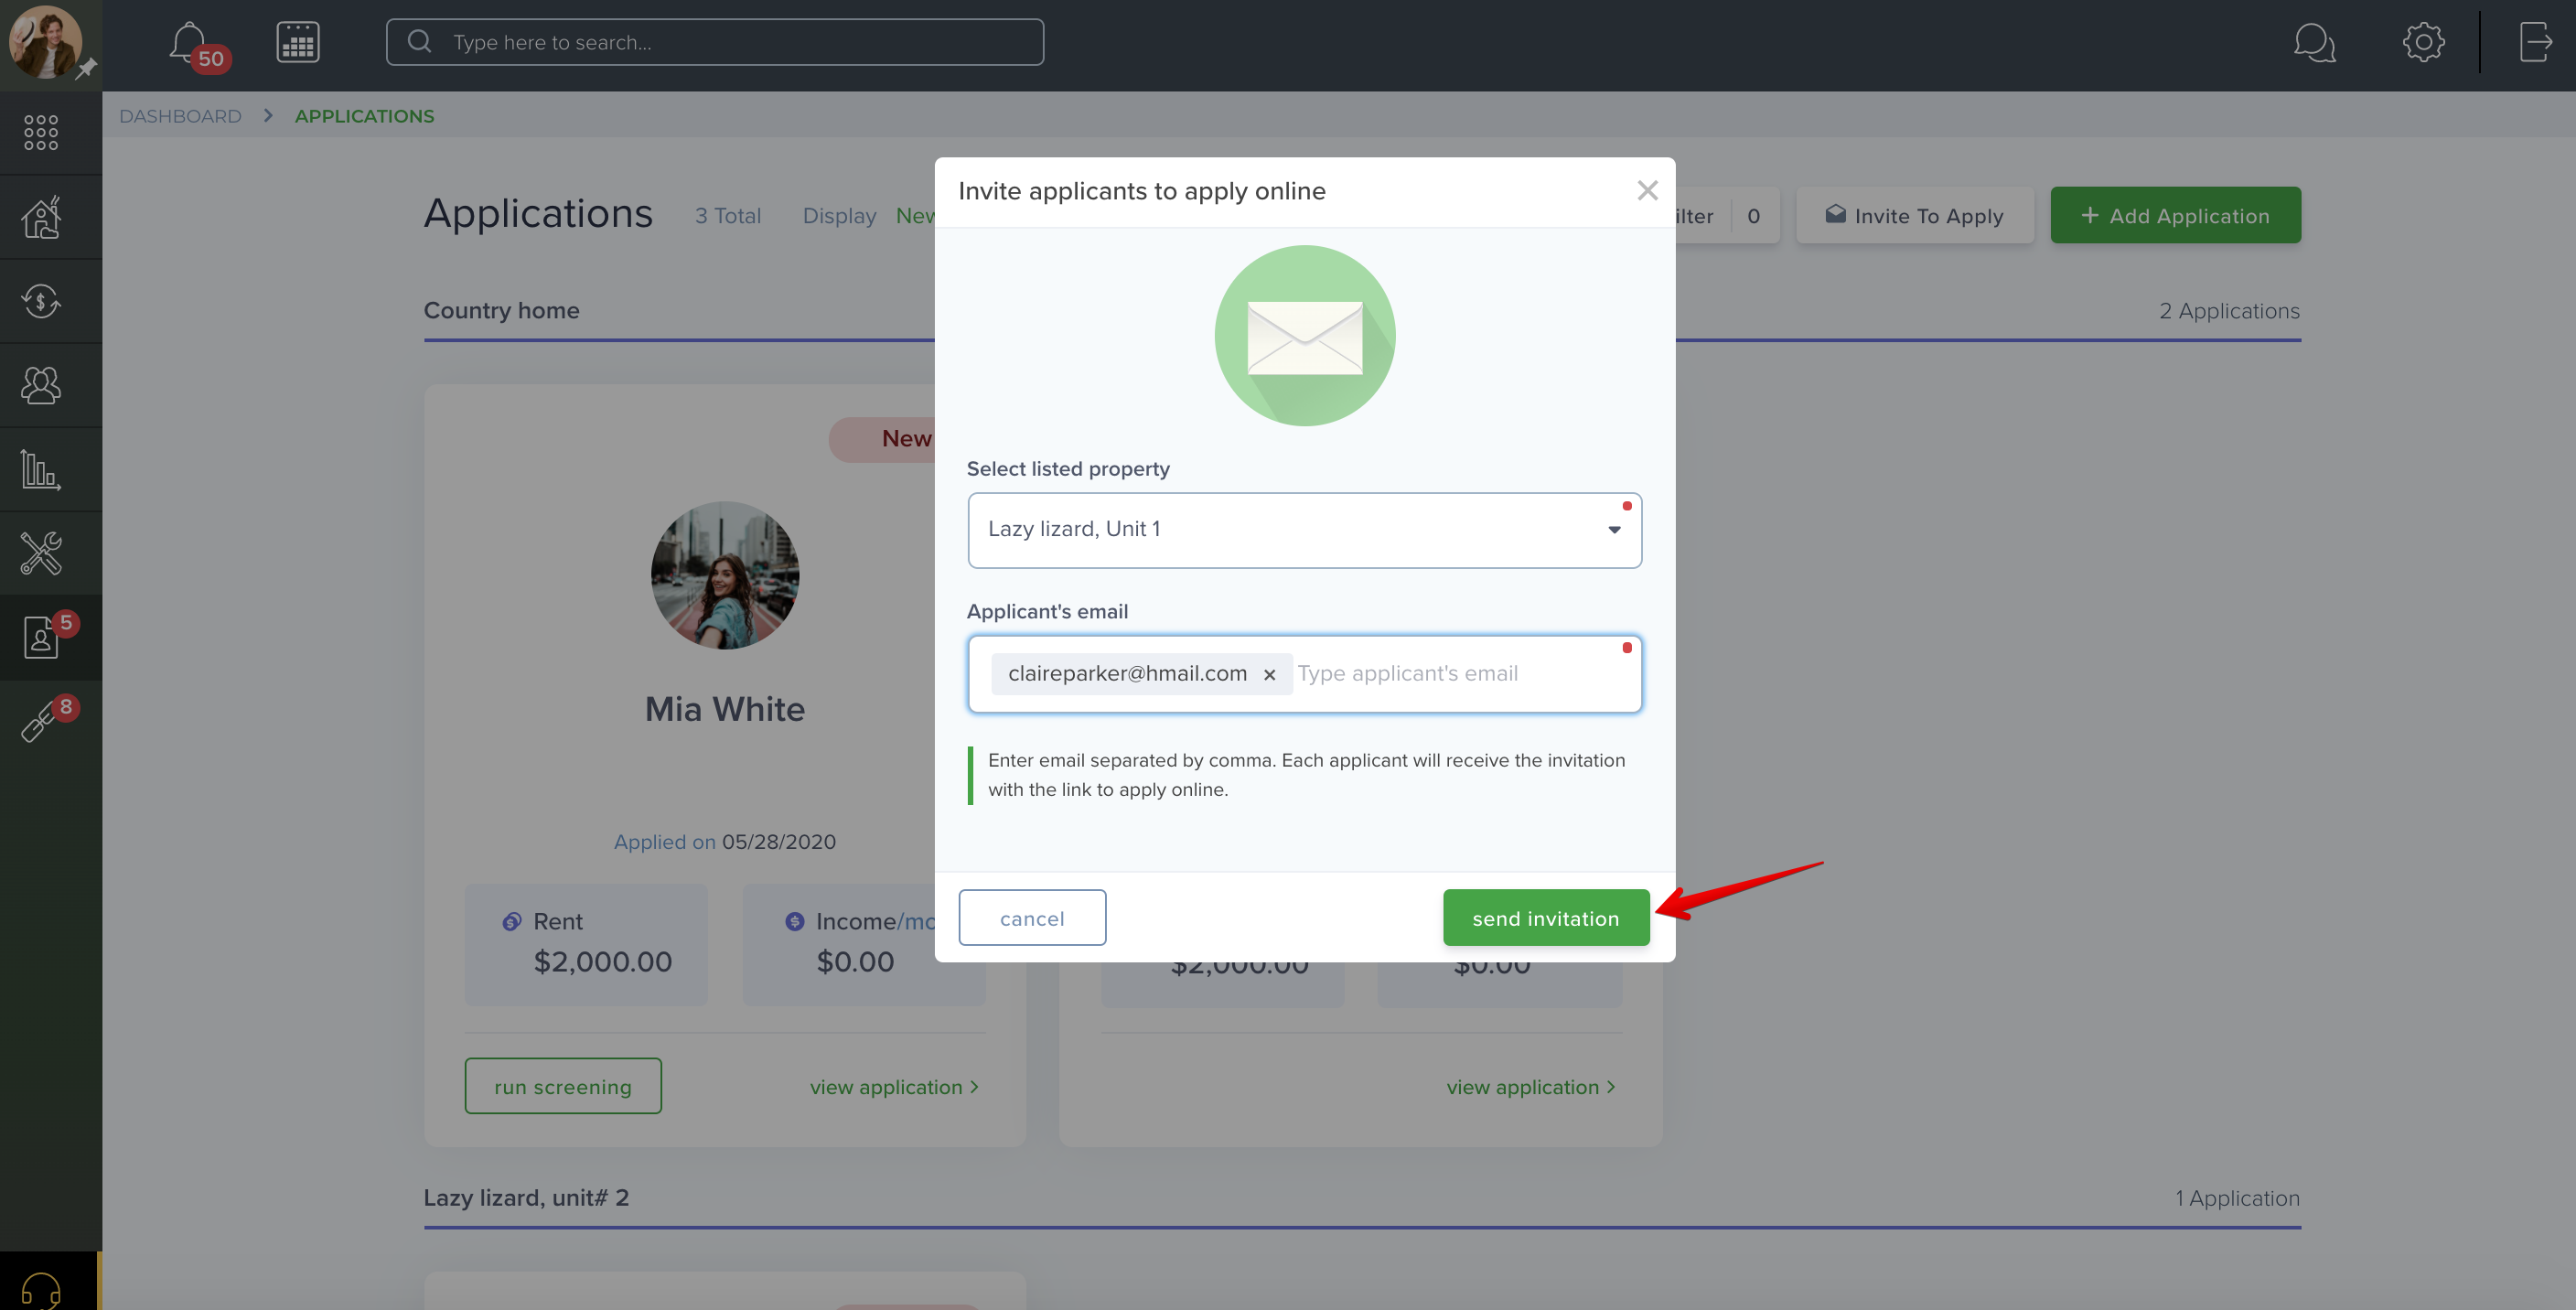
Task: Open the contacts people icon in sidebar
Action: [41, 385]
